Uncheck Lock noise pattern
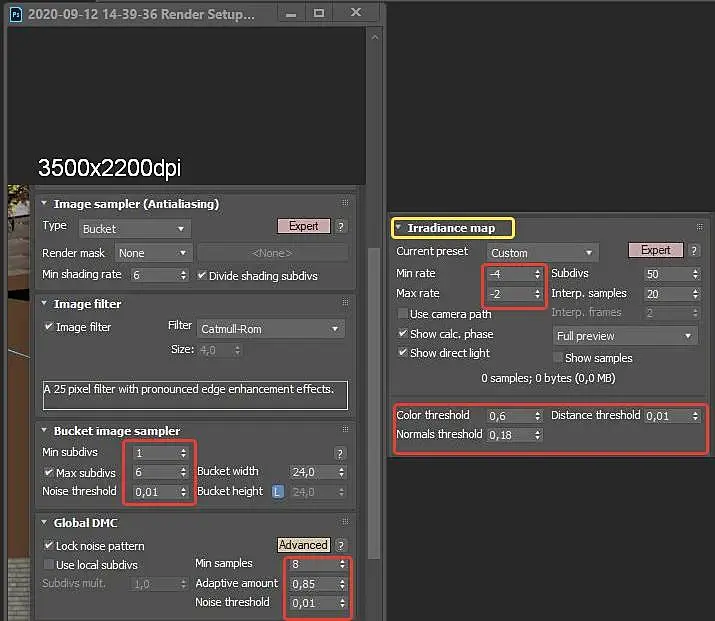Screen dimensions: 715x621 click(48, 545)
